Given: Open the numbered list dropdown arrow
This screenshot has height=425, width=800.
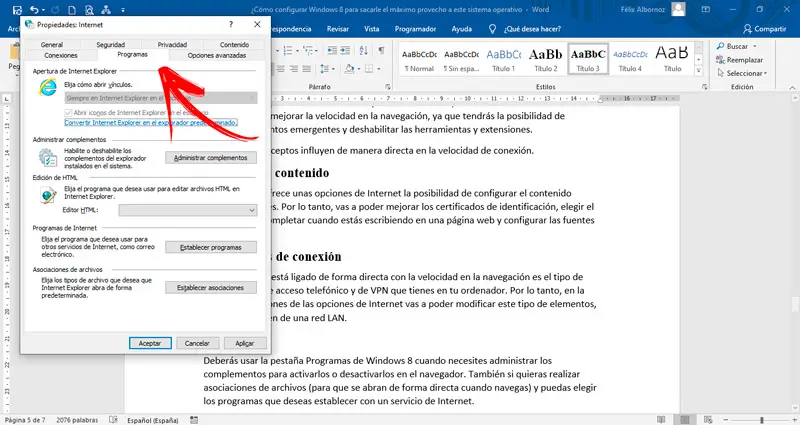Looking at the screenshot, I should coord(297,51).
